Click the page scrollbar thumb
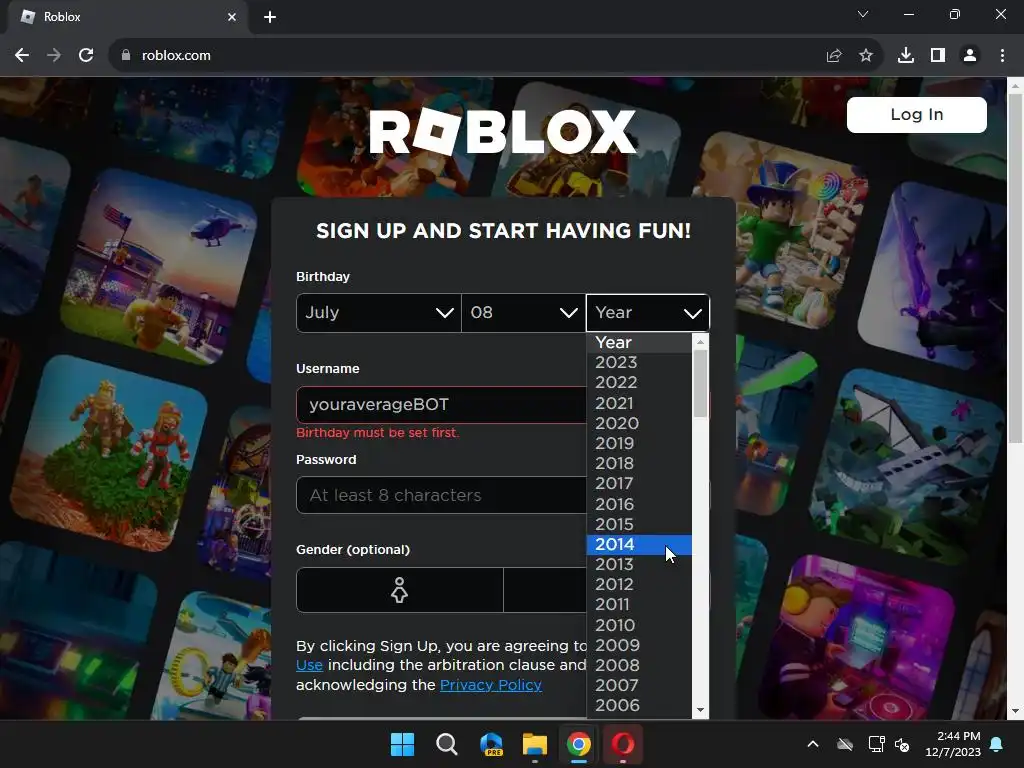 click(x=1015, y=268)
